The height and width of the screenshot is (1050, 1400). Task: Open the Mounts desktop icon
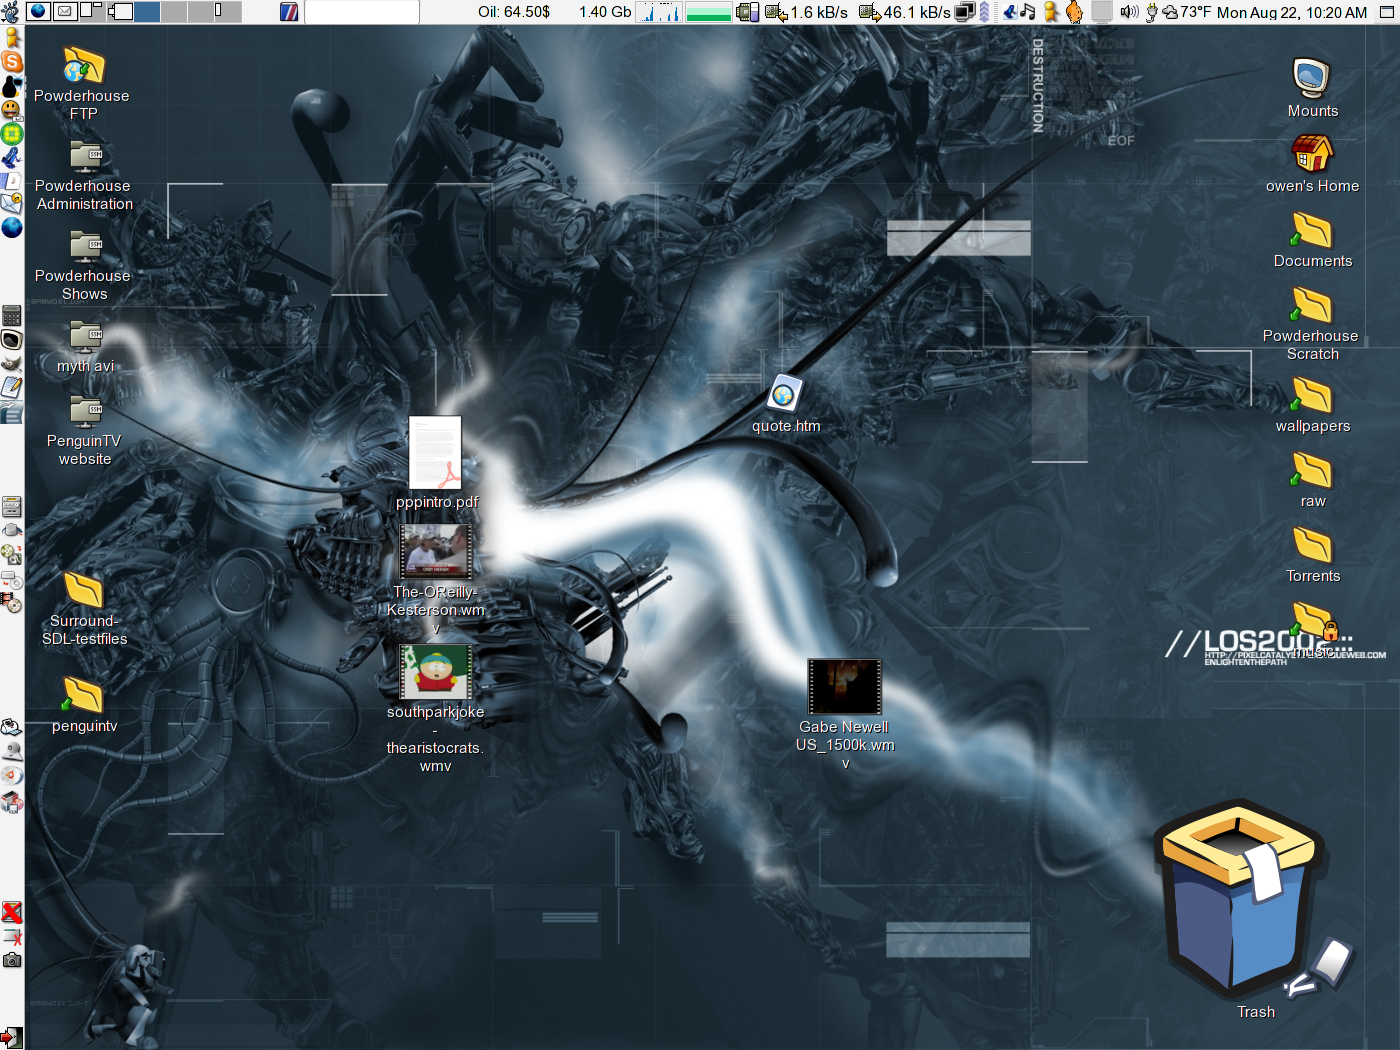[1312, 78]
